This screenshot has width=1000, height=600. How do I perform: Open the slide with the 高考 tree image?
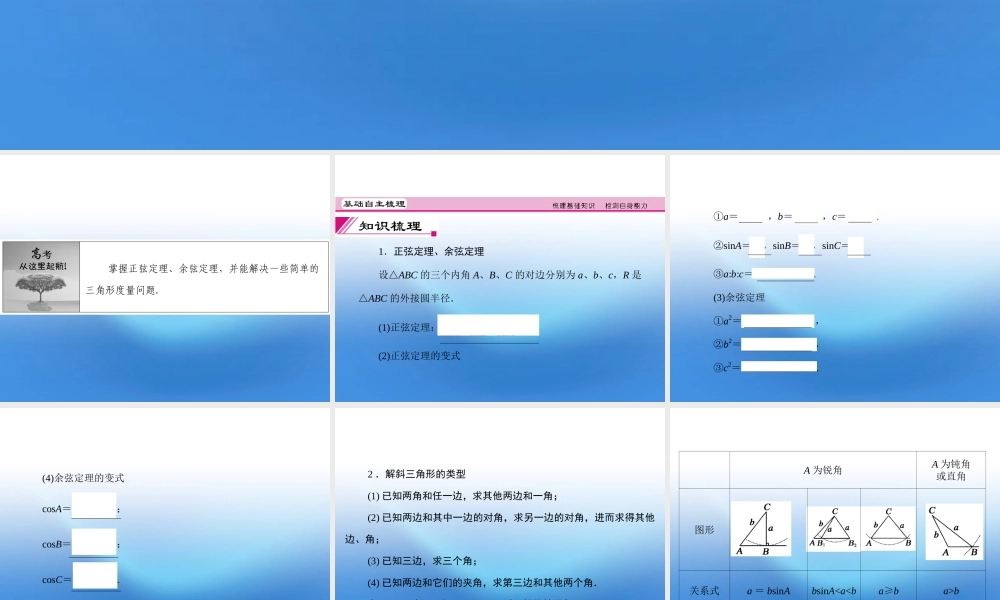pyautogui.click(x=165, y=278)
